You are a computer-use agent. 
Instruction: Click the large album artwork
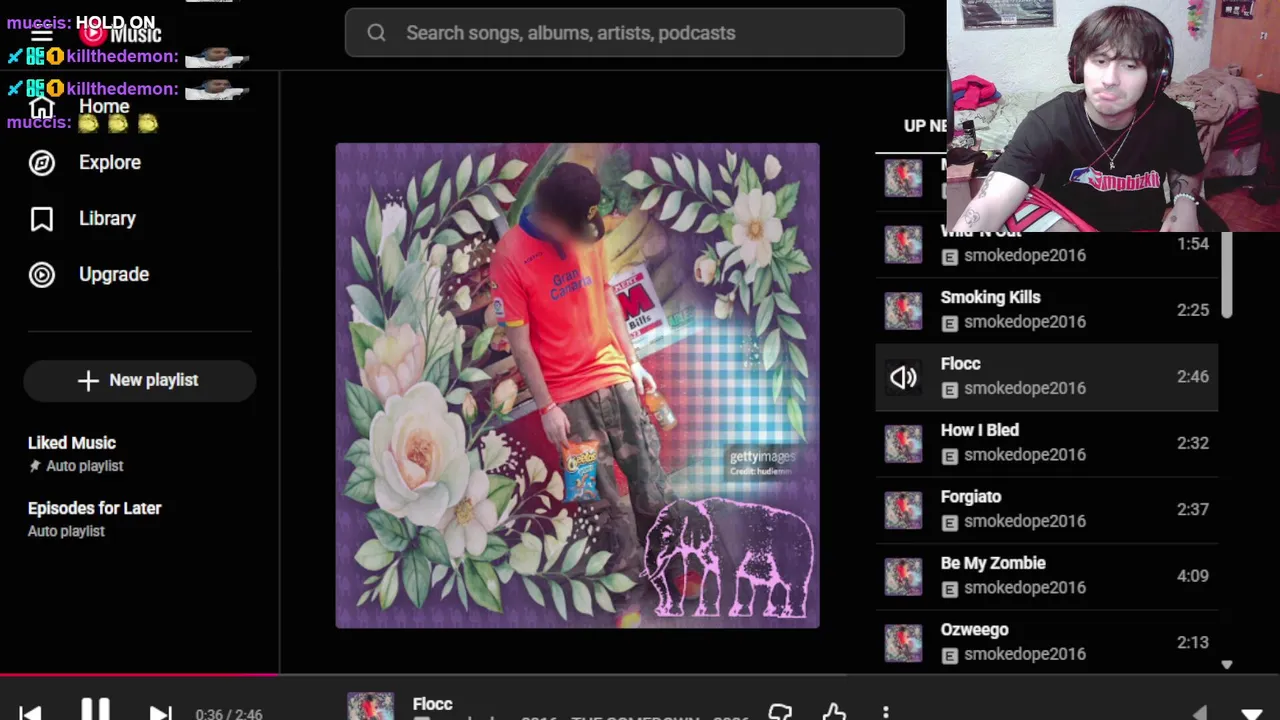[x=577, y=386]
